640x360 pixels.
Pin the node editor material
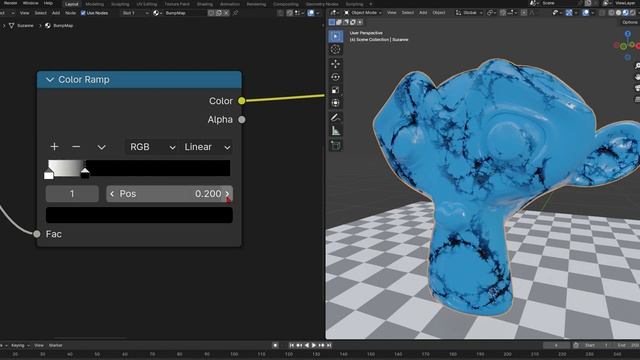tap(236, 13)
